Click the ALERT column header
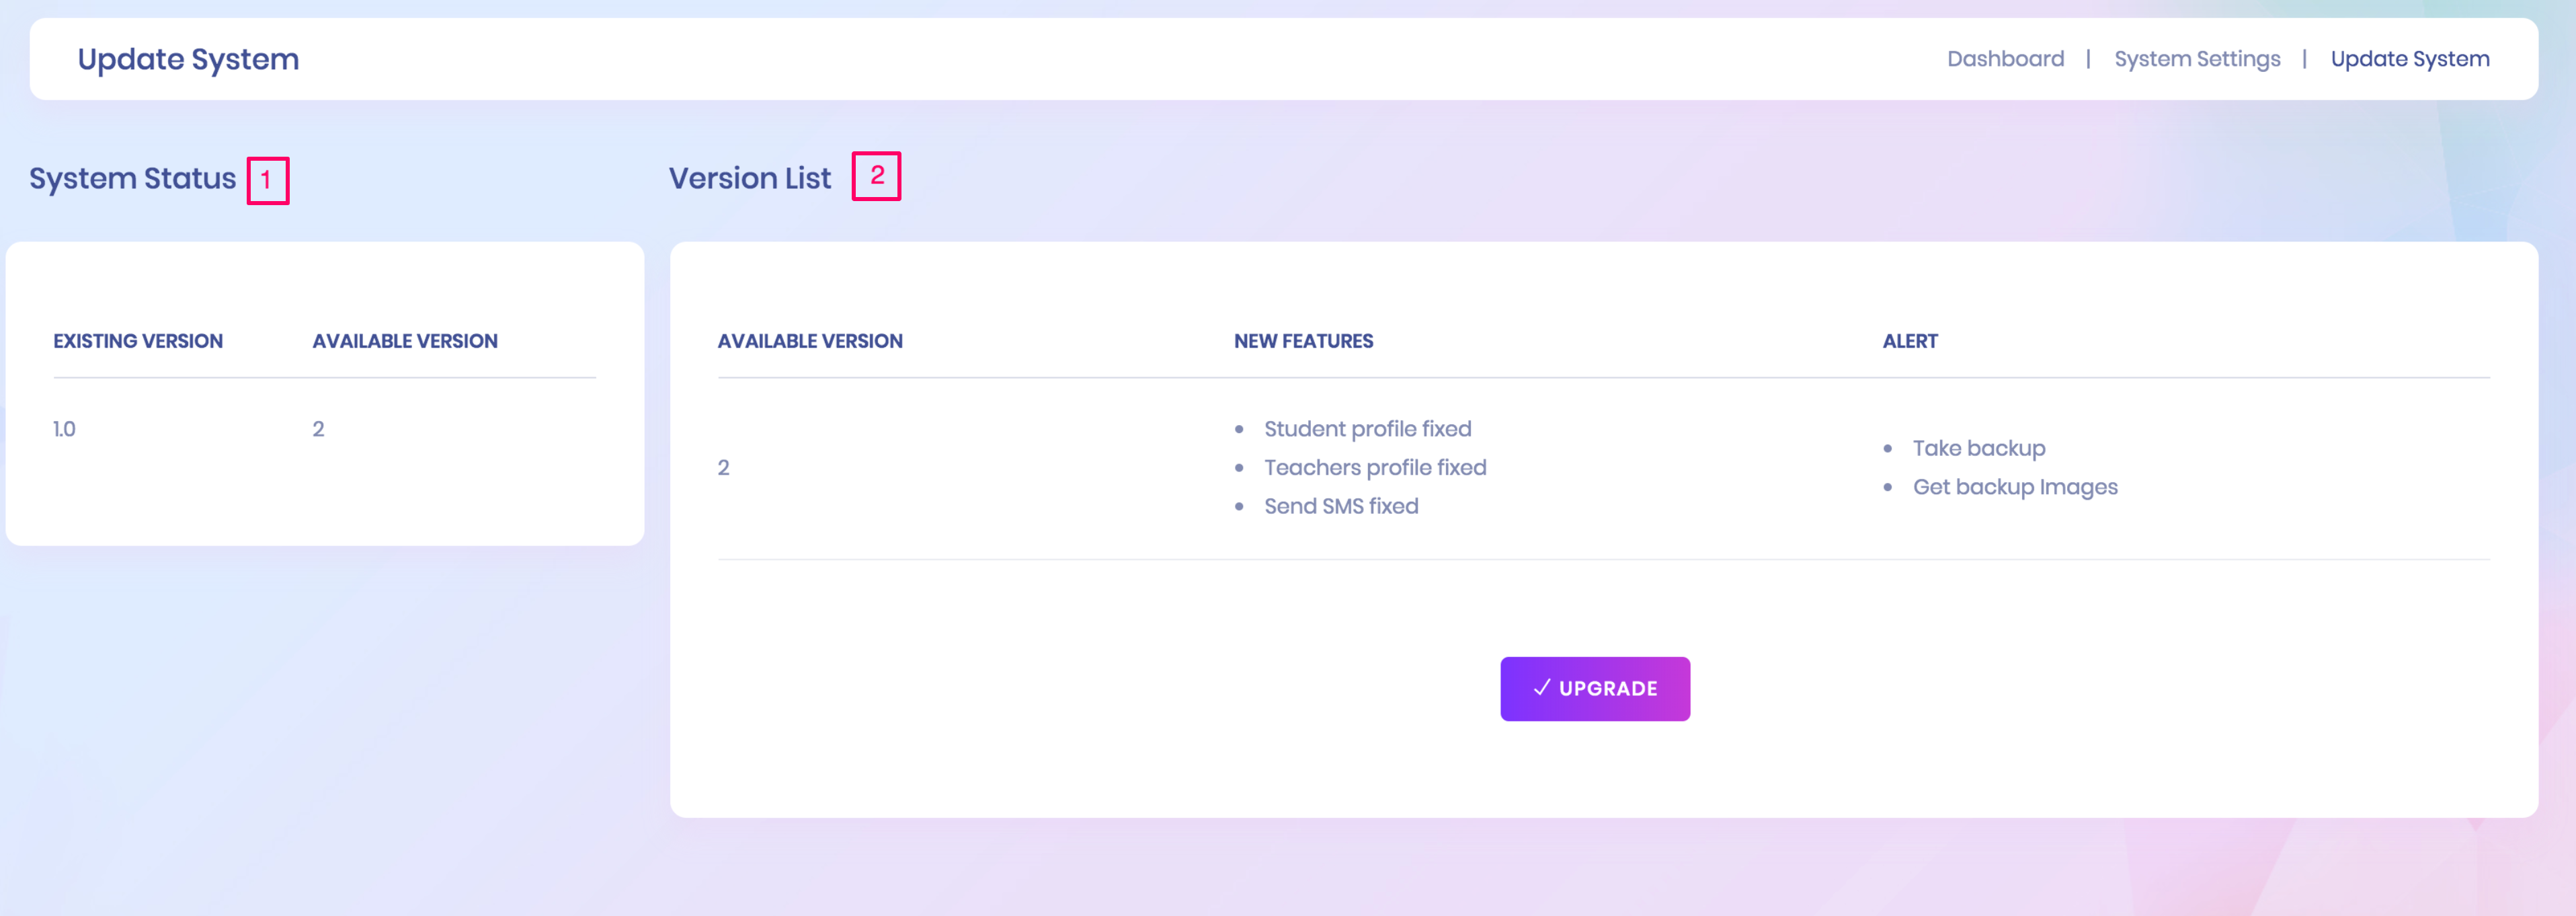 click(x=1909, y=341)
